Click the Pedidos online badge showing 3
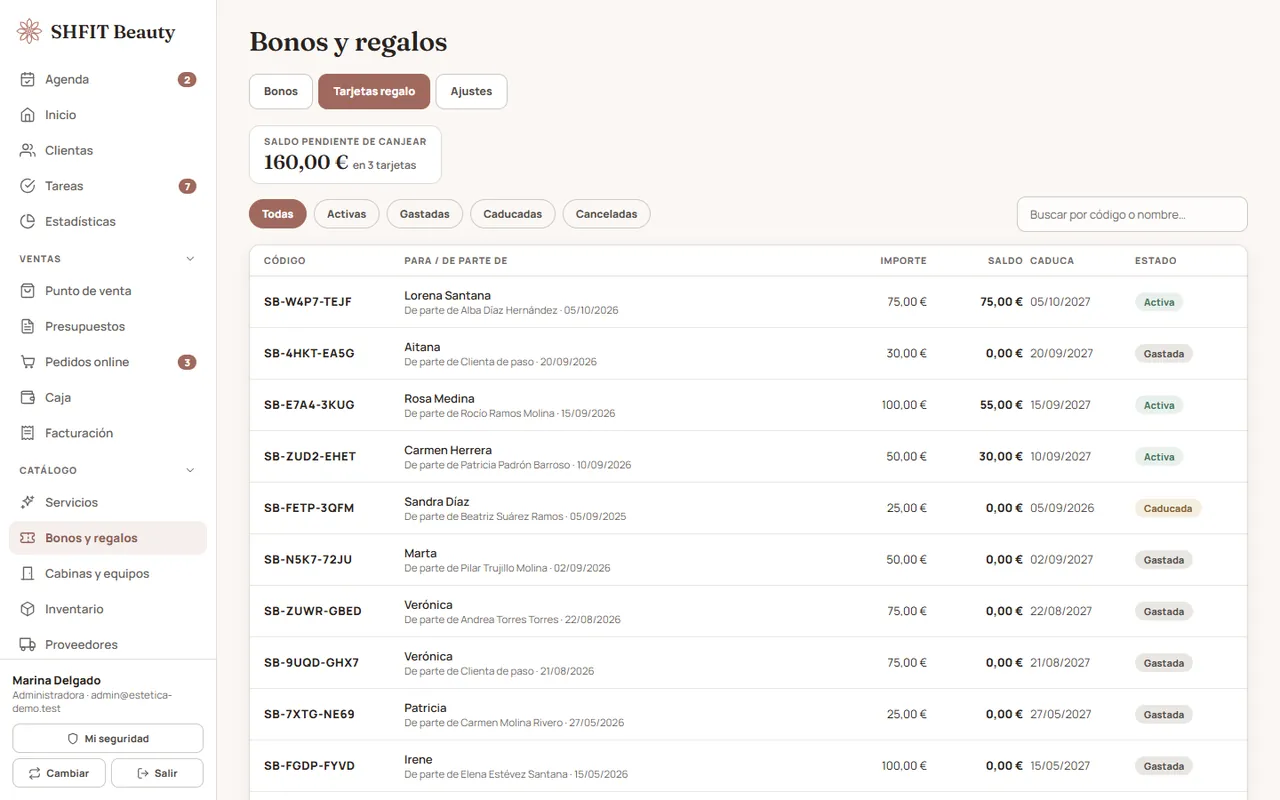 coord(187,362)
